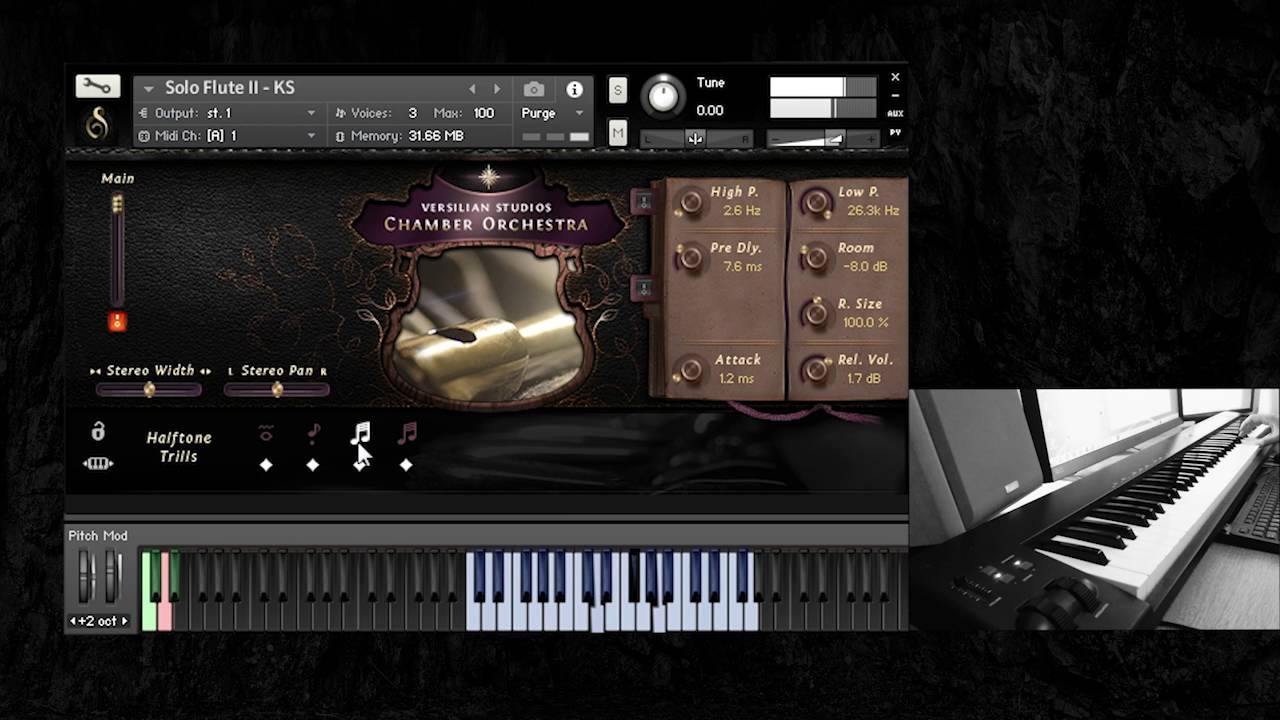Click the keyboard range icon below padlock
Screen dimensions: 1280x720
click(x=98, y=463)
